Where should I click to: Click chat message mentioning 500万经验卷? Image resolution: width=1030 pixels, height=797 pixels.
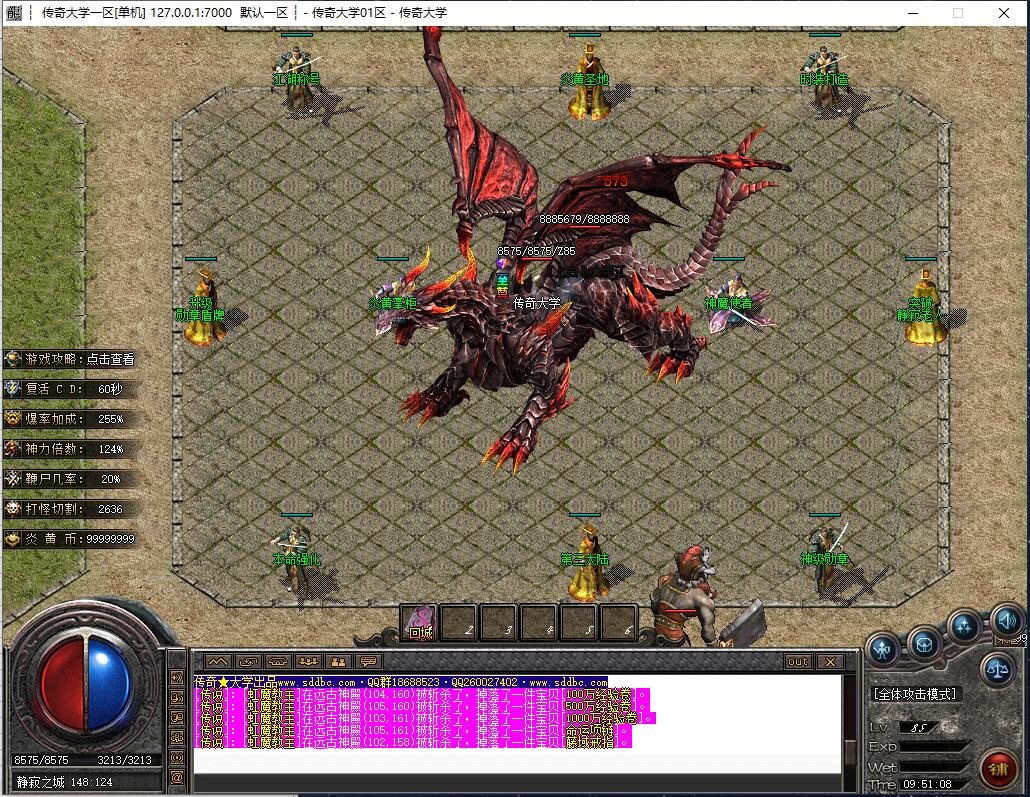pos(422,706)
